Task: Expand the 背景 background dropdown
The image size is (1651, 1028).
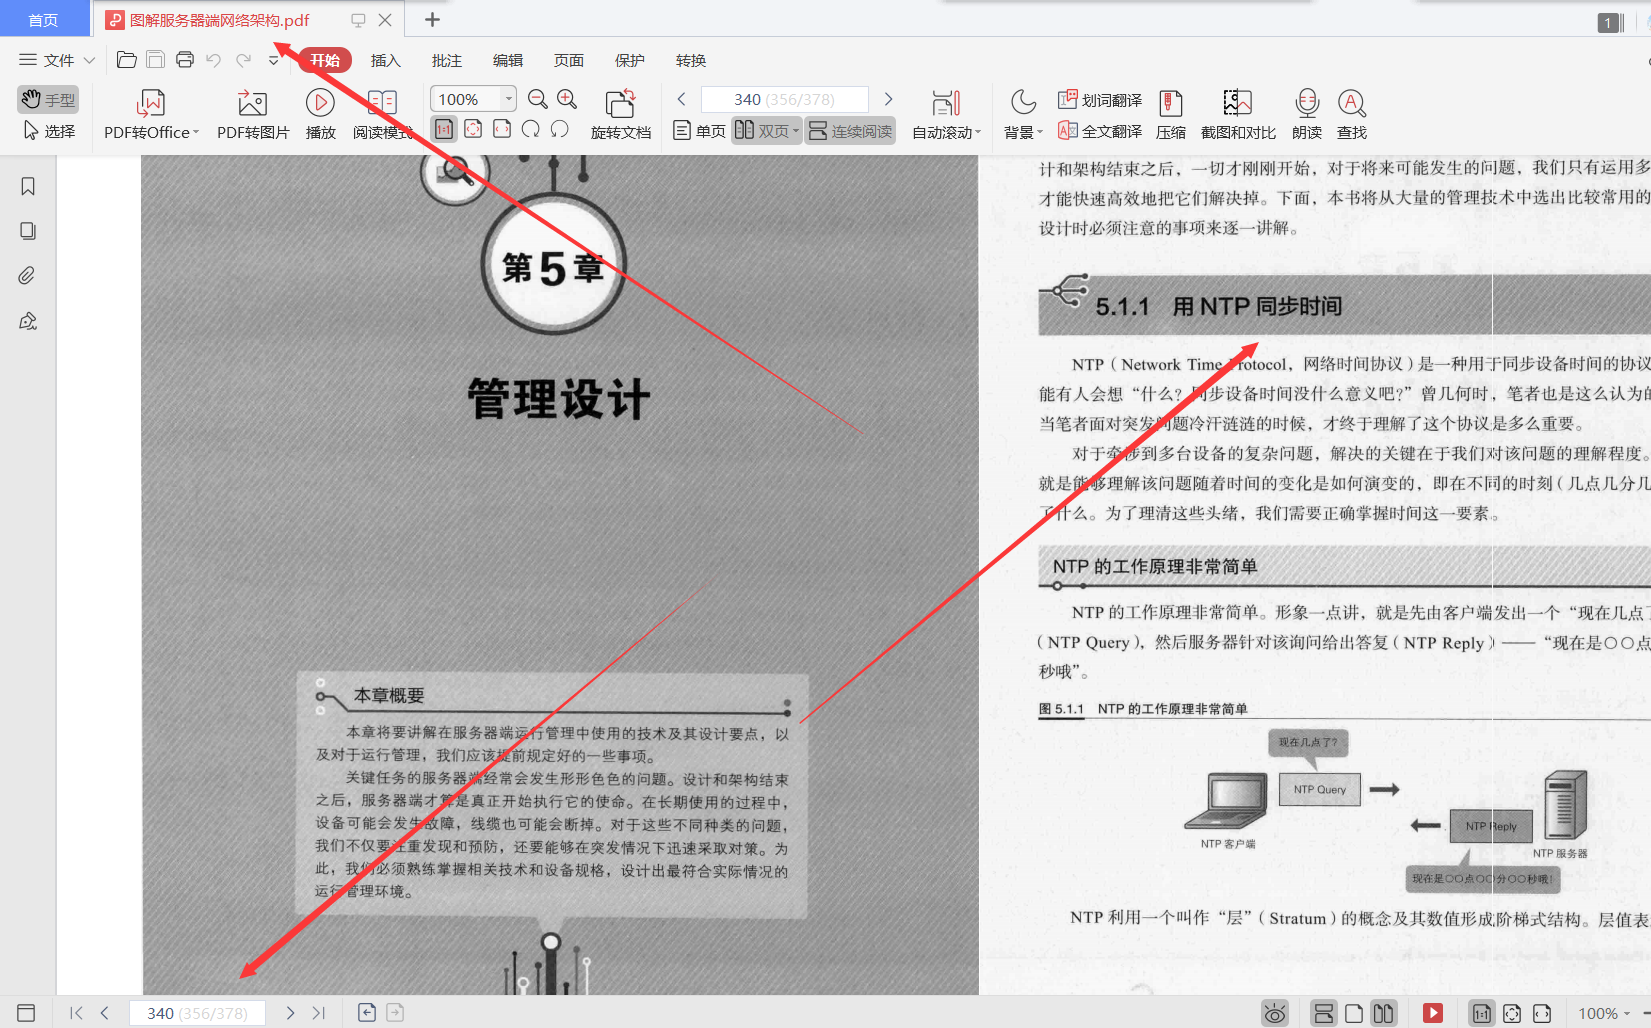Action: click(x=1040, y=132)
